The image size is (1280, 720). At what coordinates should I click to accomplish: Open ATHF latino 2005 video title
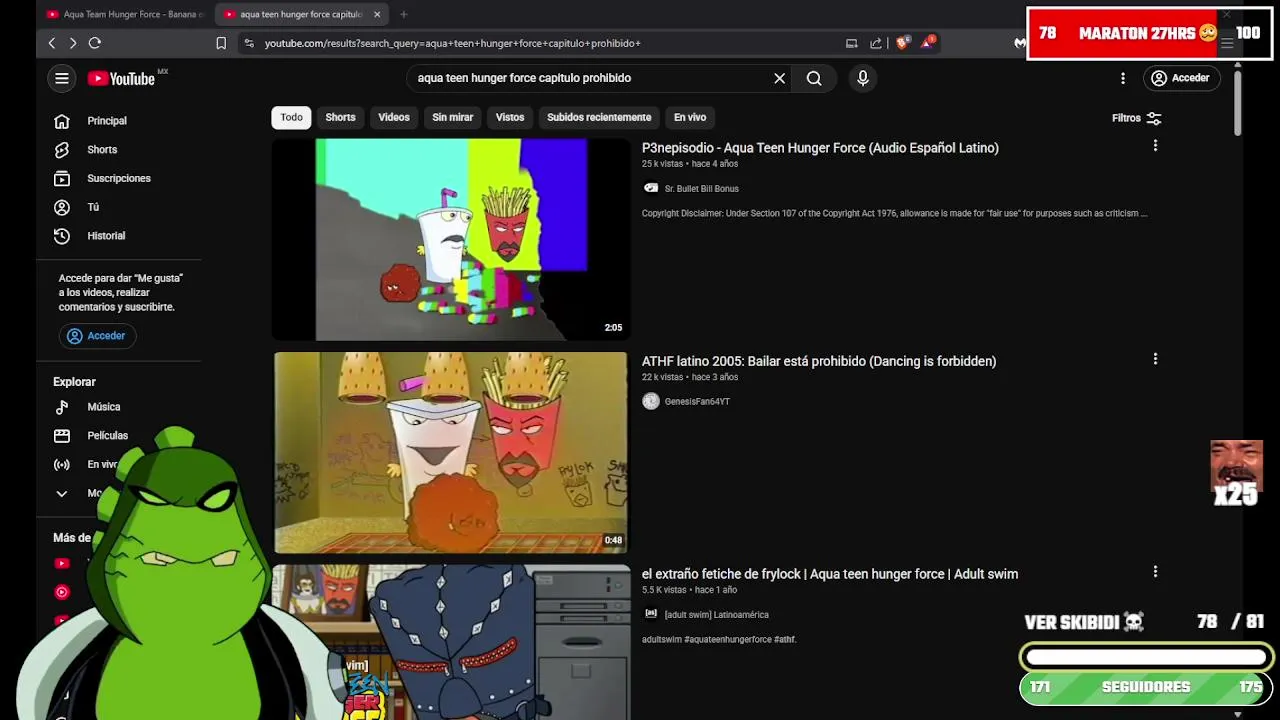tap(819, 361)
